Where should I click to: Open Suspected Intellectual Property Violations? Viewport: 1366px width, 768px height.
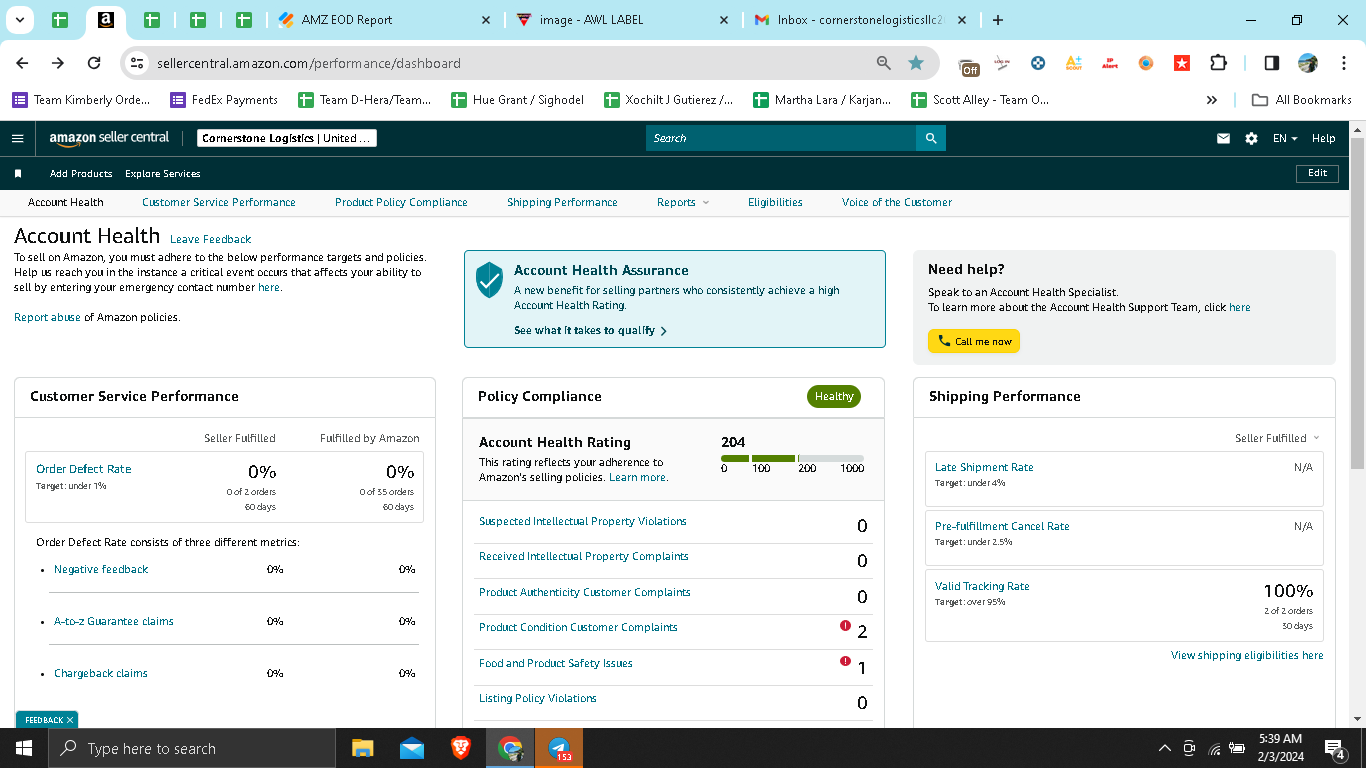(583, 521)
